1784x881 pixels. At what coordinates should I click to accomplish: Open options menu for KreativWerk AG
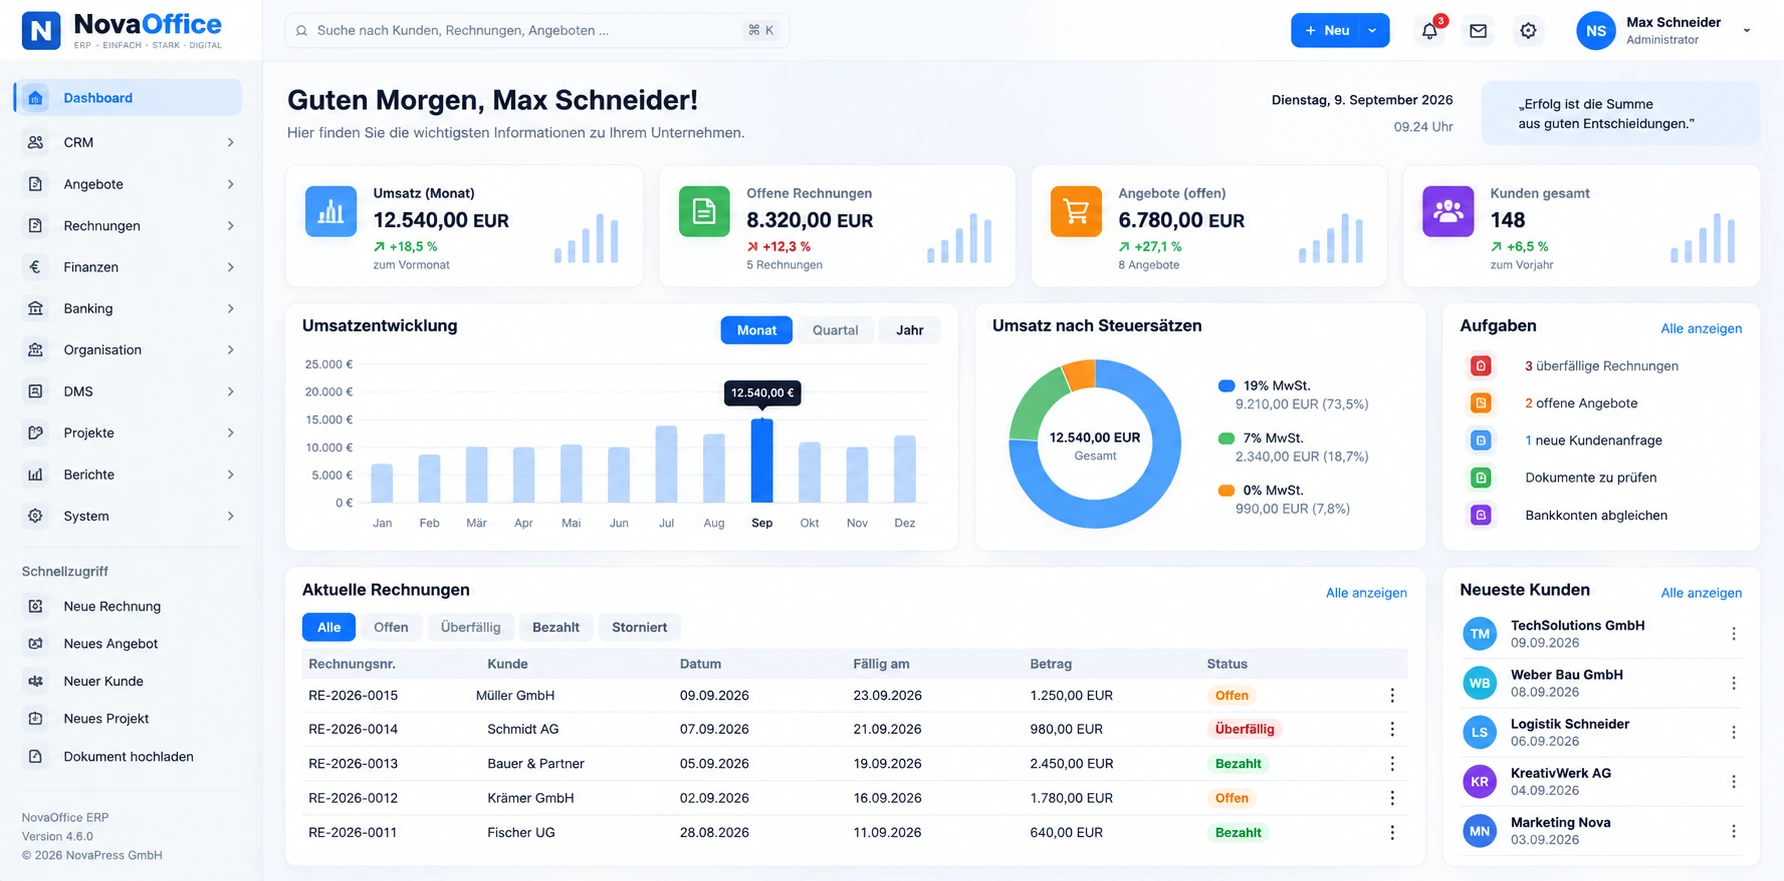[1734, 781]
